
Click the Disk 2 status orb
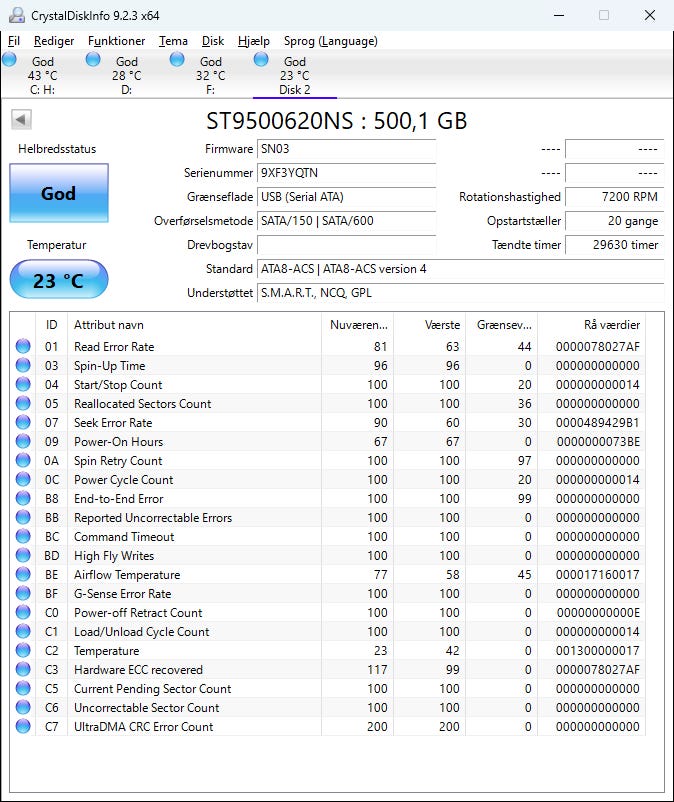click(x=261, y=60)
